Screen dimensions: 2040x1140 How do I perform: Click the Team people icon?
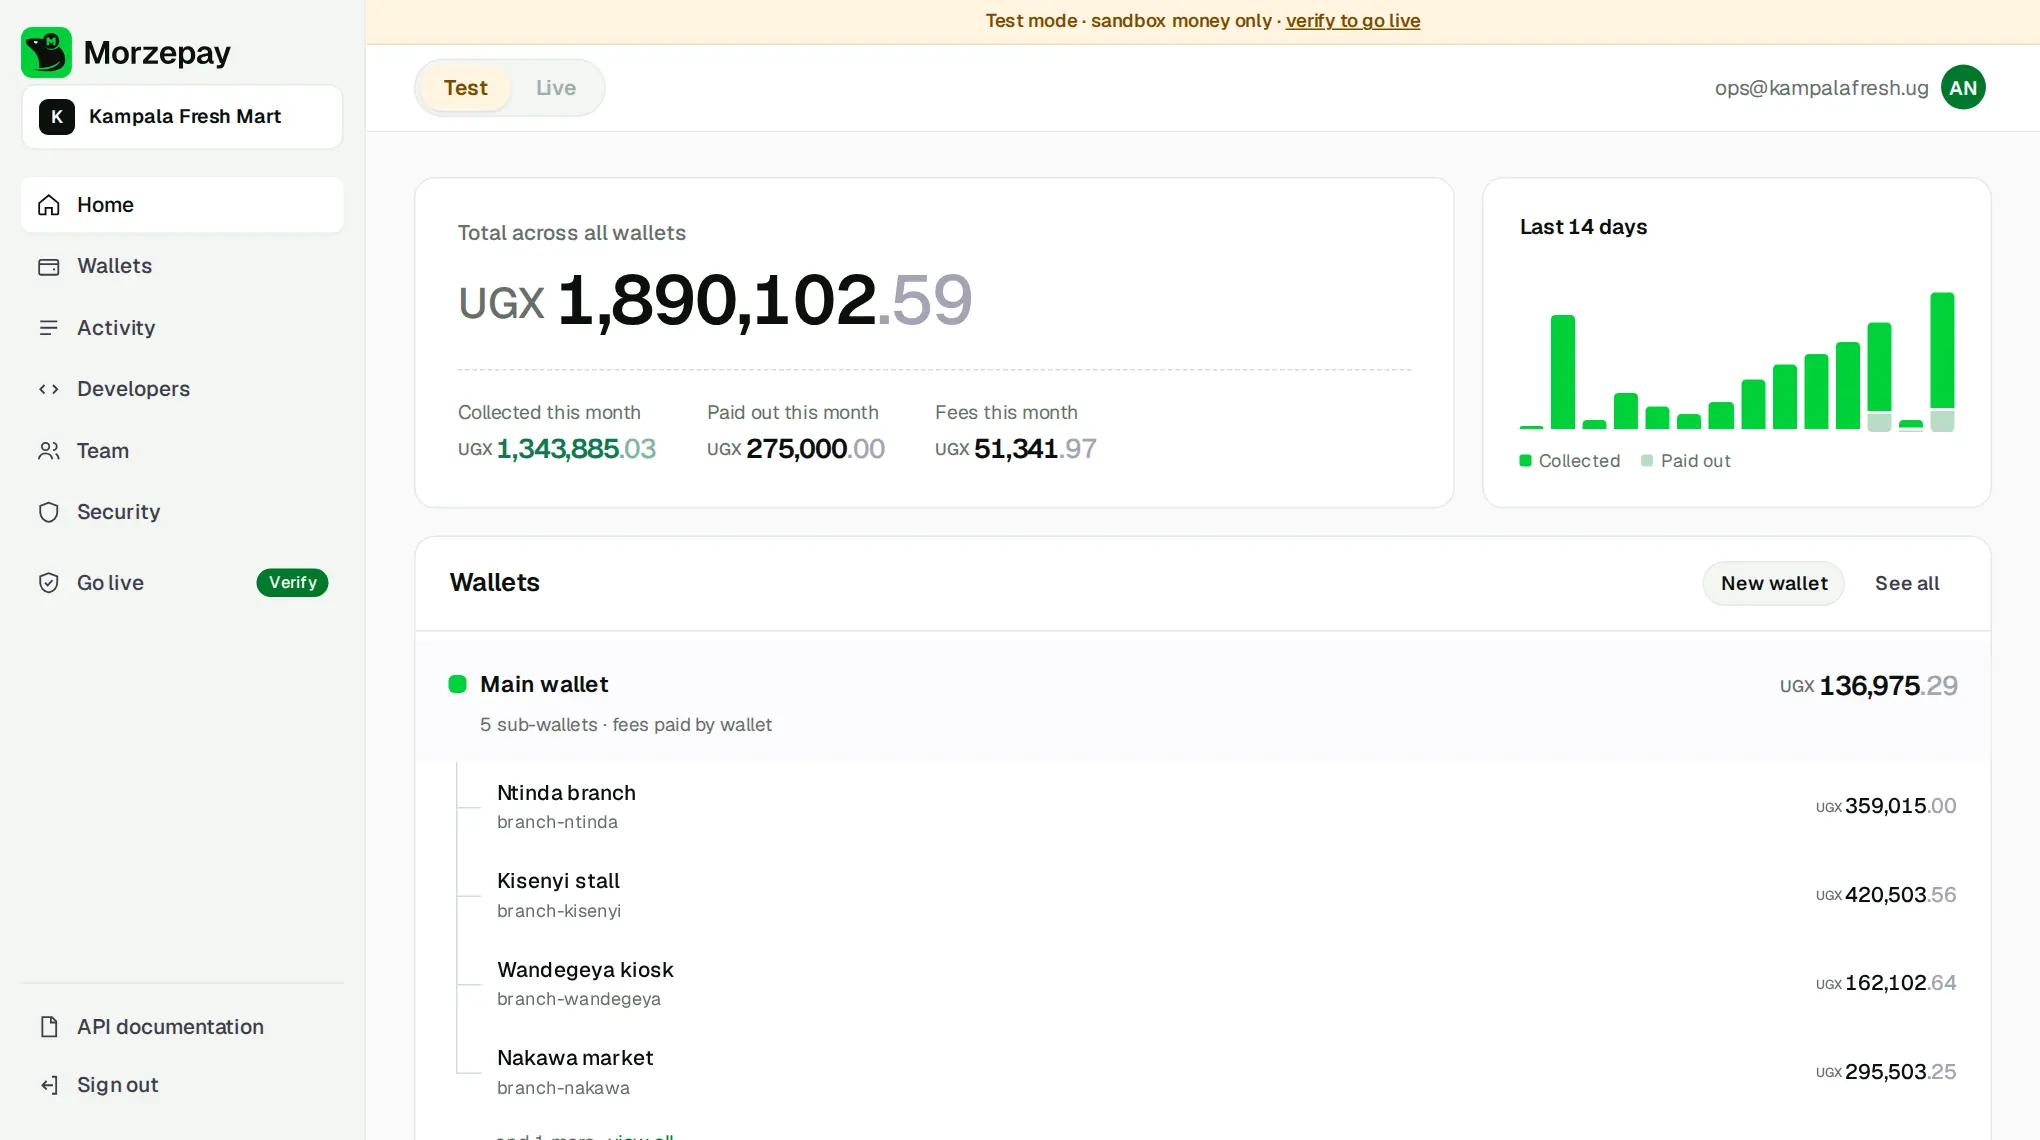tap(49, 451)
